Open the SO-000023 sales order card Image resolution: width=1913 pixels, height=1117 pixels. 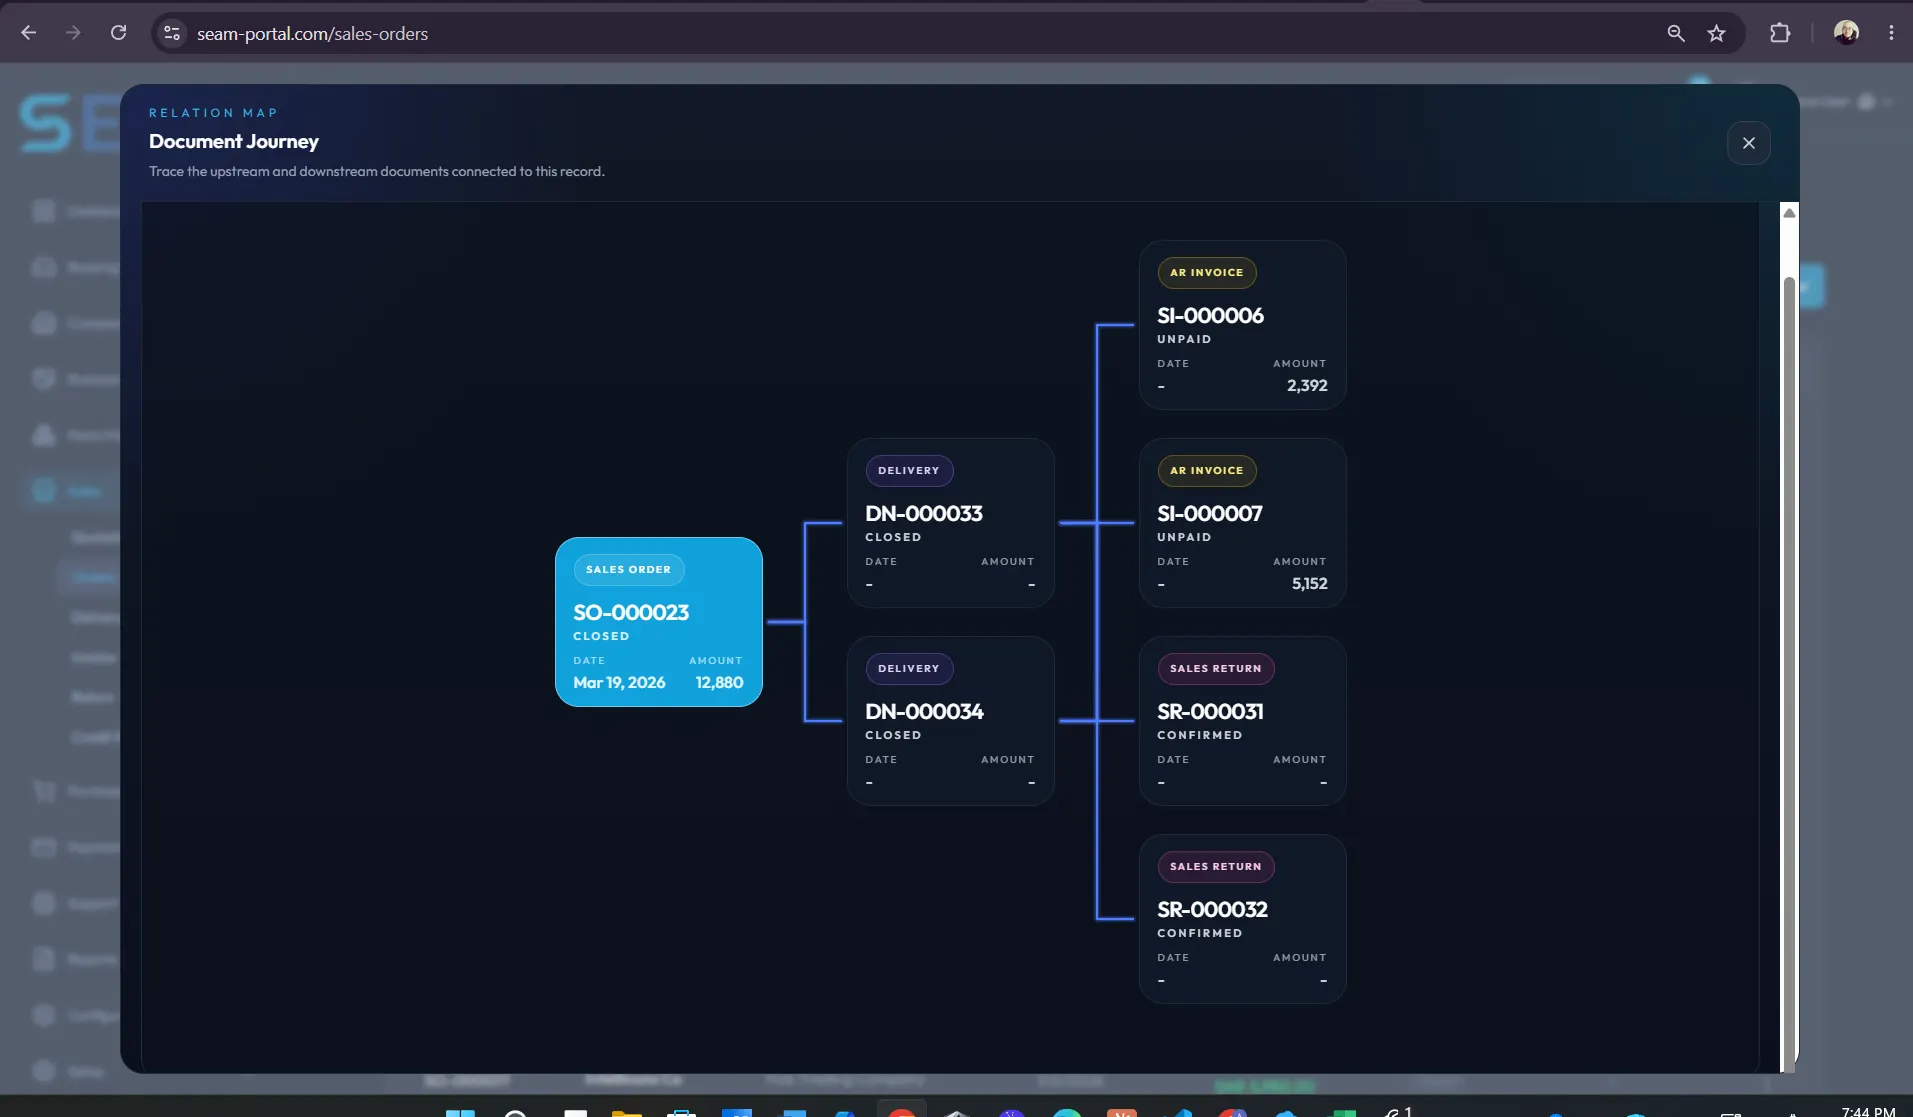pyautogui.click(x=659, y=622)
